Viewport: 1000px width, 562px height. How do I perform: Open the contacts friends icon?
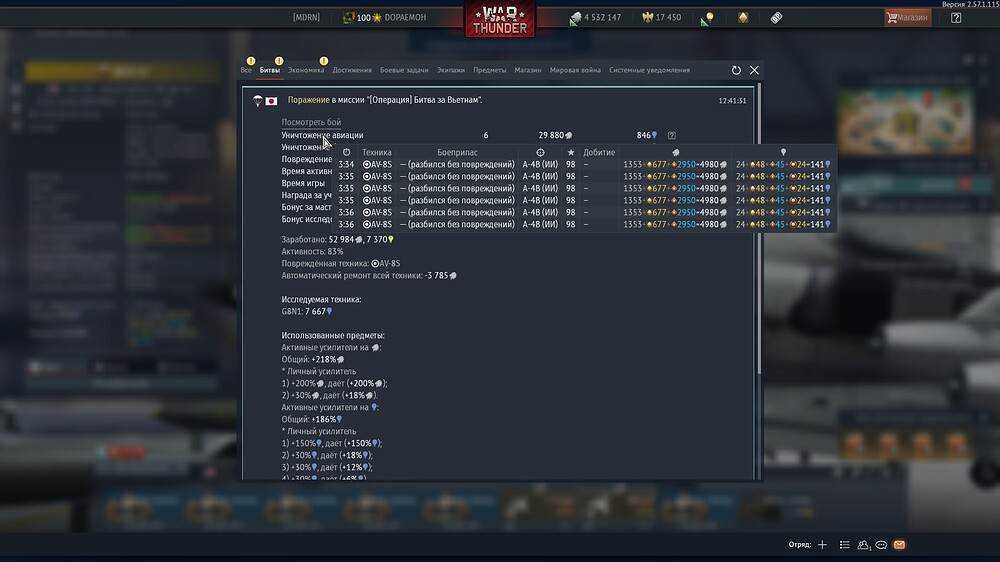(864, 545)
